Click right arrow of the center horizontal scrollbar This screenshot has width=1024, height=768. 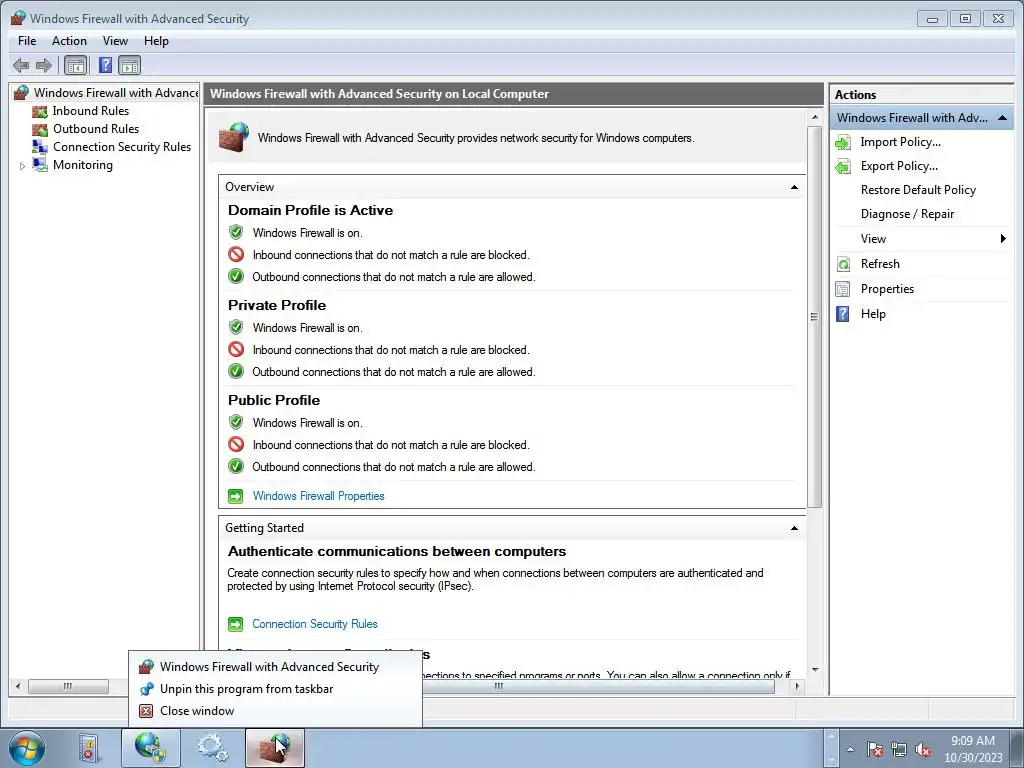797,686
